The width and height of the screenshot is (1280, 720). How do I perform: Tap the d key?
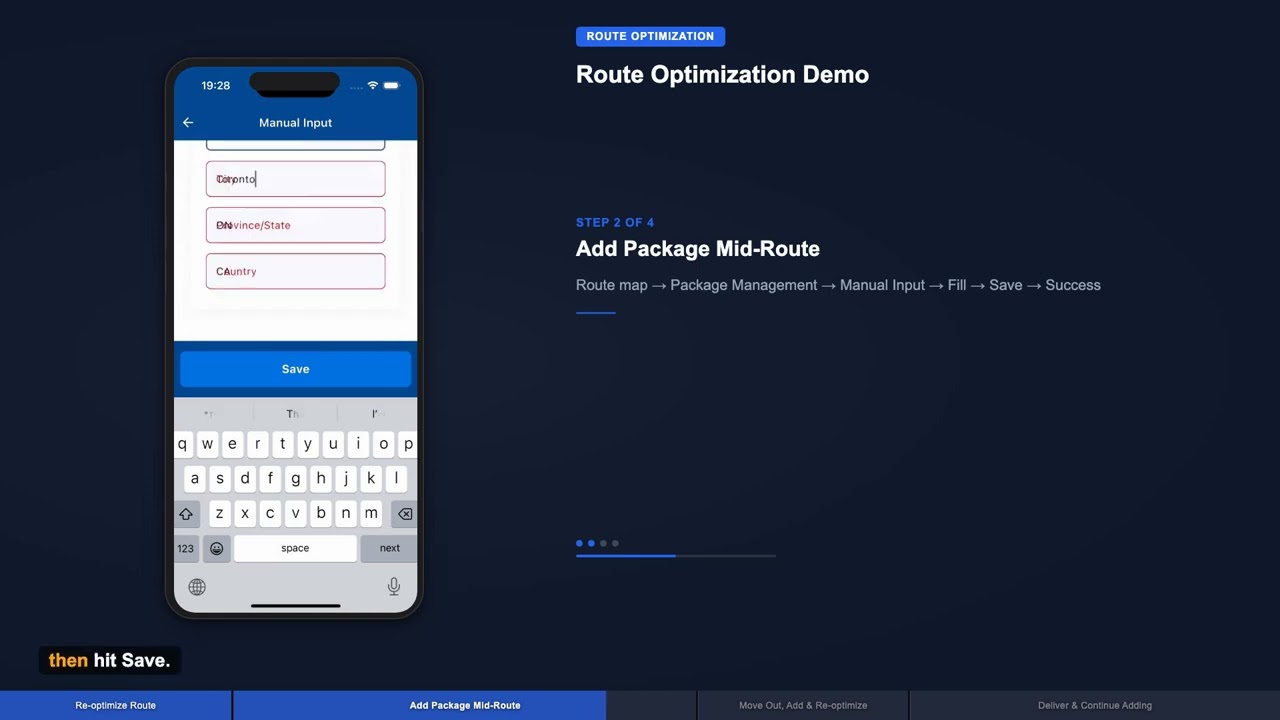(x=245, y=478)
